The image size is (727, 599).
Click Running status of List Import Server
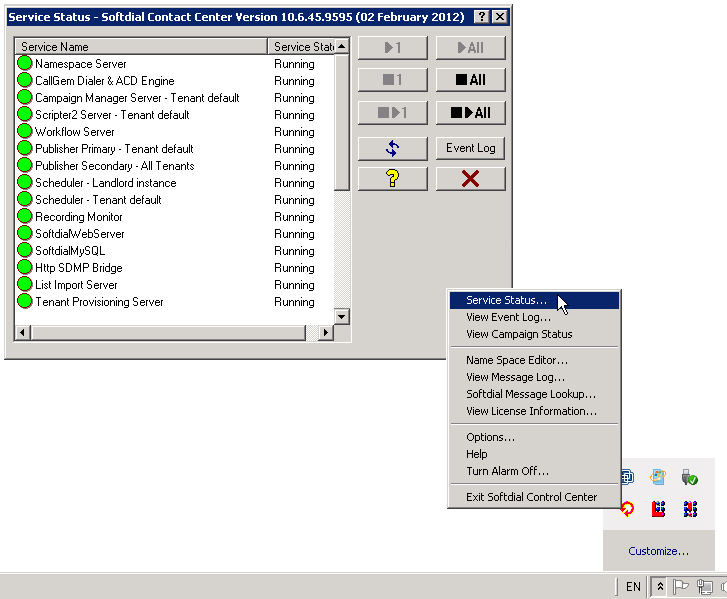pos(294,285)
